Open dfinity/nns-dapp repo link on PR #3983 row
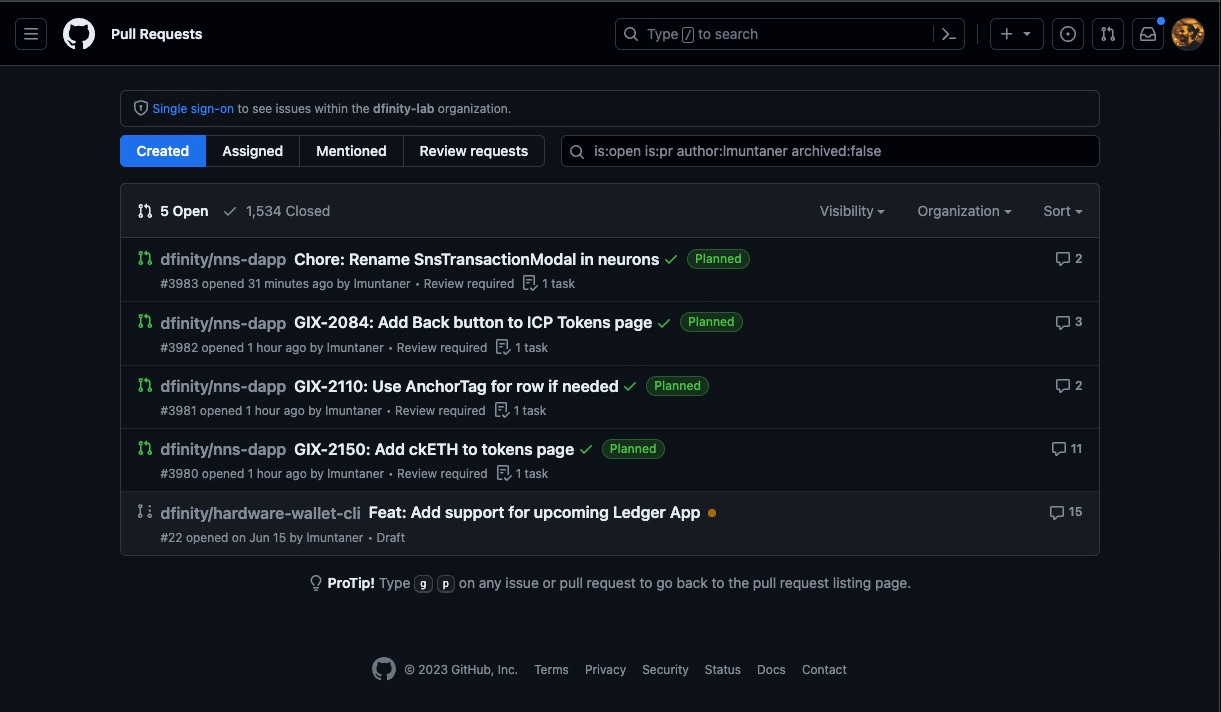Viewport: 1221px width, 712px height. [x=223, y=259]
